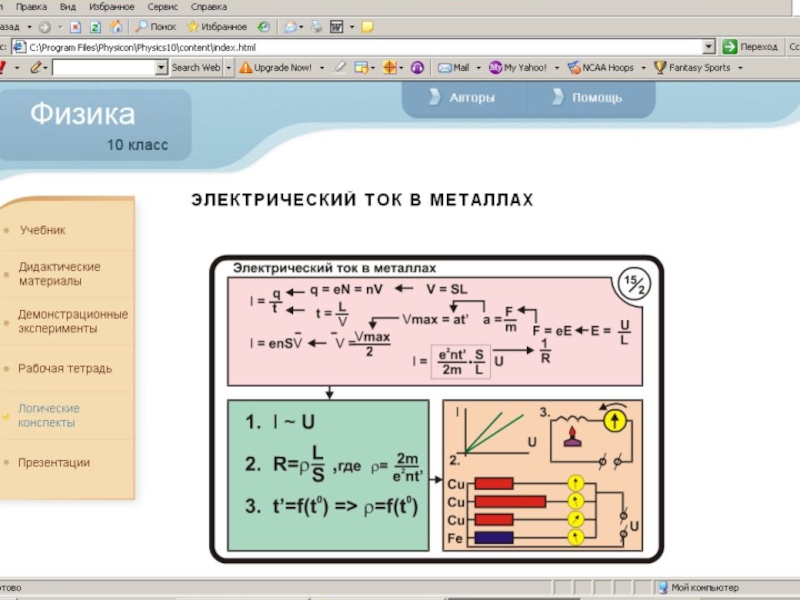
Task: Open the Yahoo search box dropdown arrow
Action: 161,67
